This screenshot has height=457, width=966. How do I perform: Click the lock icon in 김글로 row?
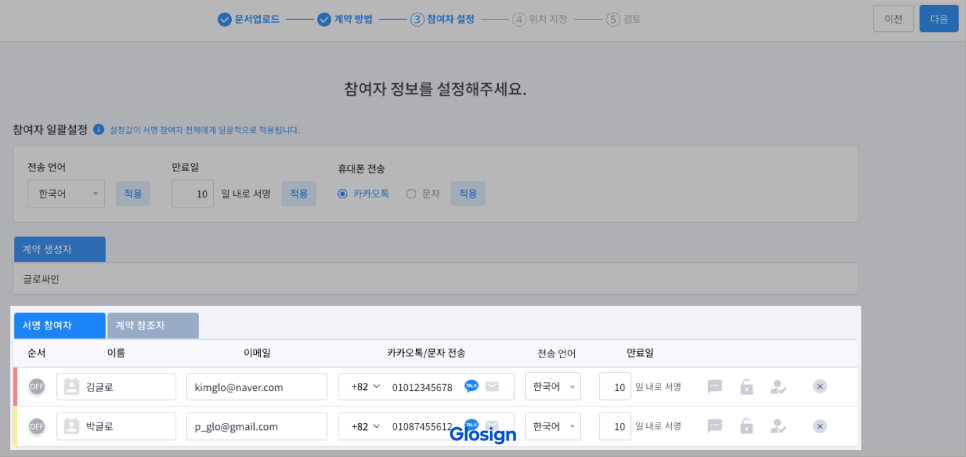746,387
